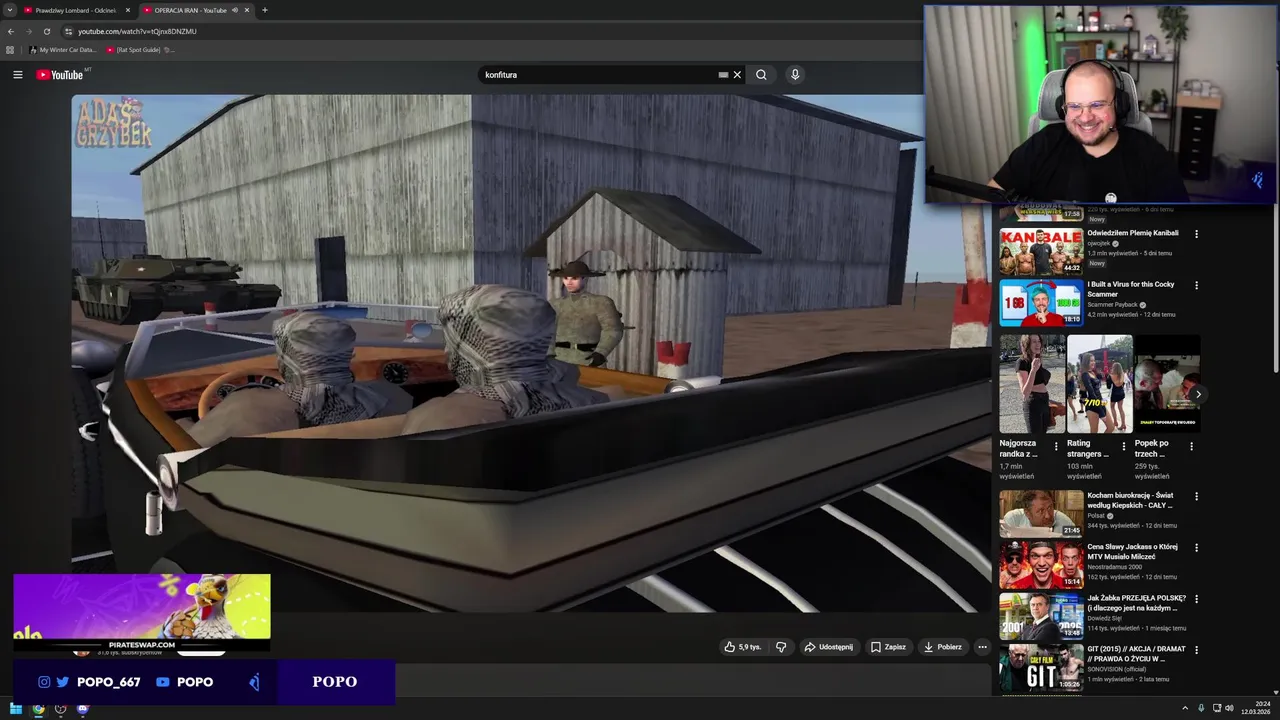Open the "I Built a Virus" thumbnail

coord(1041,302)
